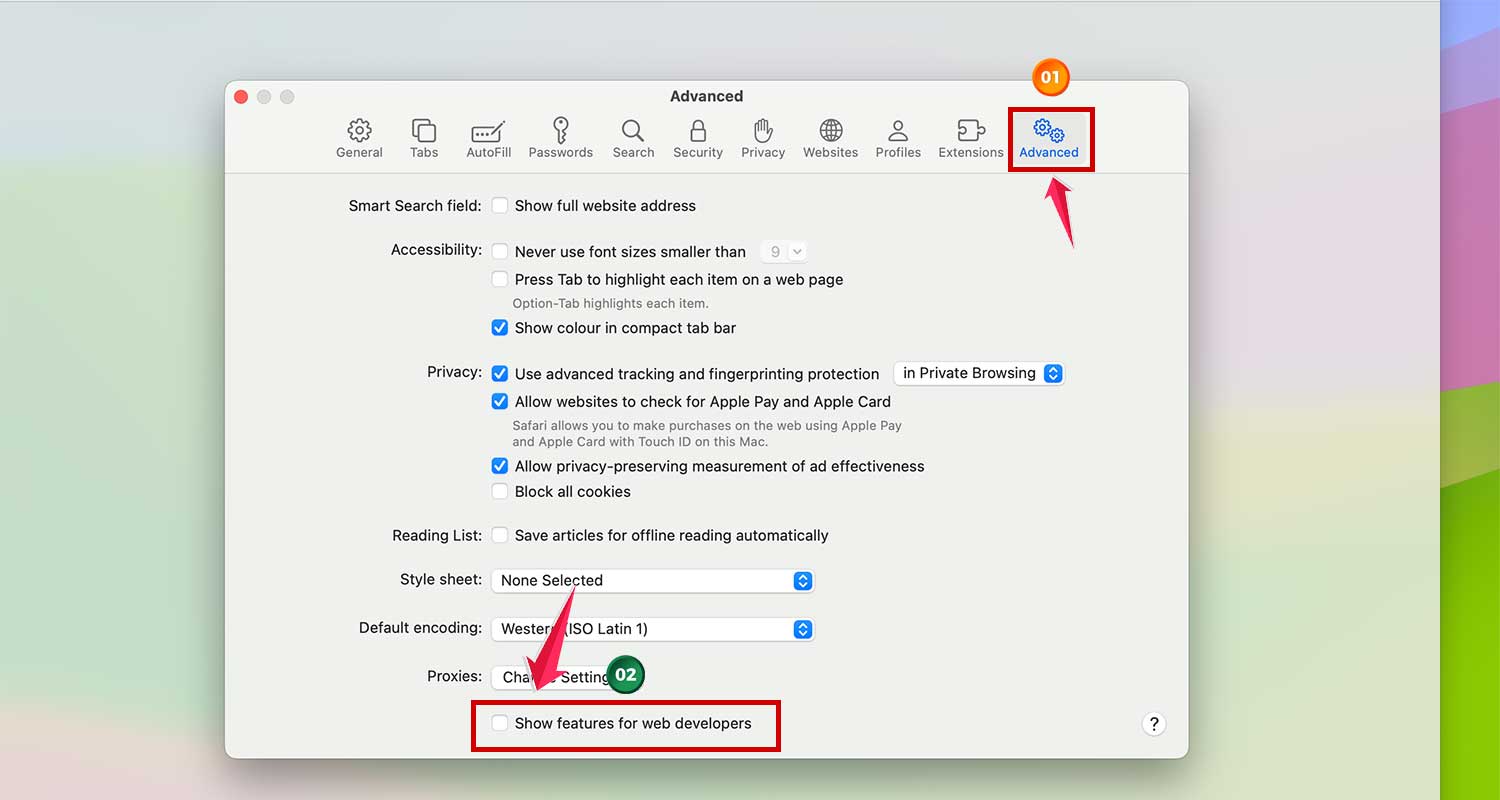Select the Tabs settings icon
Image resolution: width=1500 pixels, height=800 pixels.
[424, 138]
